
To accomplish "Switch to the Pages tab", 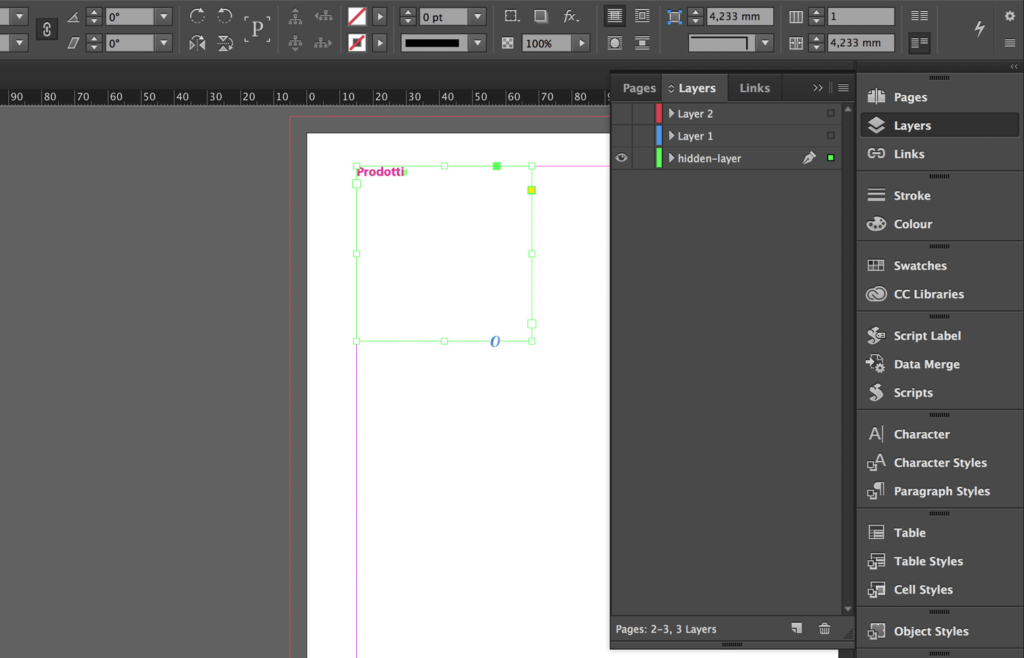I will (639, 87).
